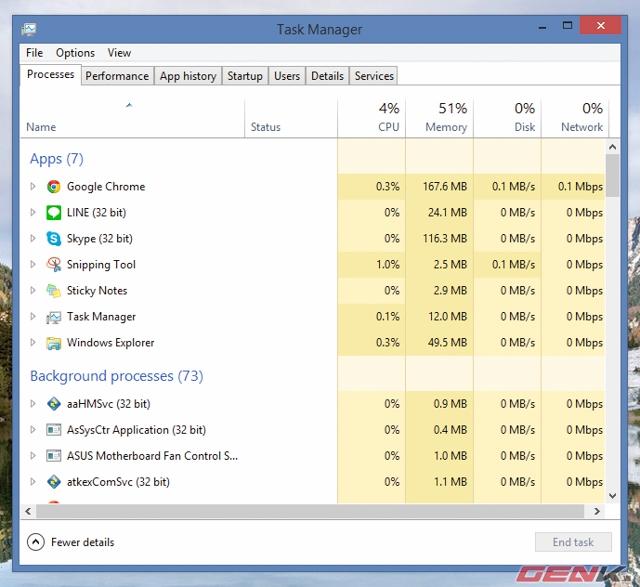Screen dimensions: 640x587
Task: Click the Snipping Tool scissors icon
Action: pos(54,265)
